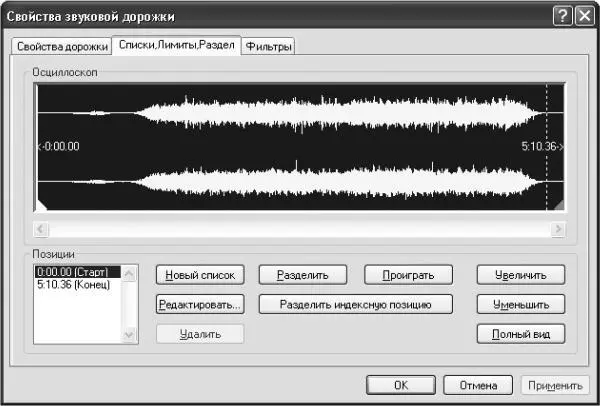This screenshot has height=406, width=600.
Task: Click the oscilloscope scroll left arrow
Action: point(41,229)
